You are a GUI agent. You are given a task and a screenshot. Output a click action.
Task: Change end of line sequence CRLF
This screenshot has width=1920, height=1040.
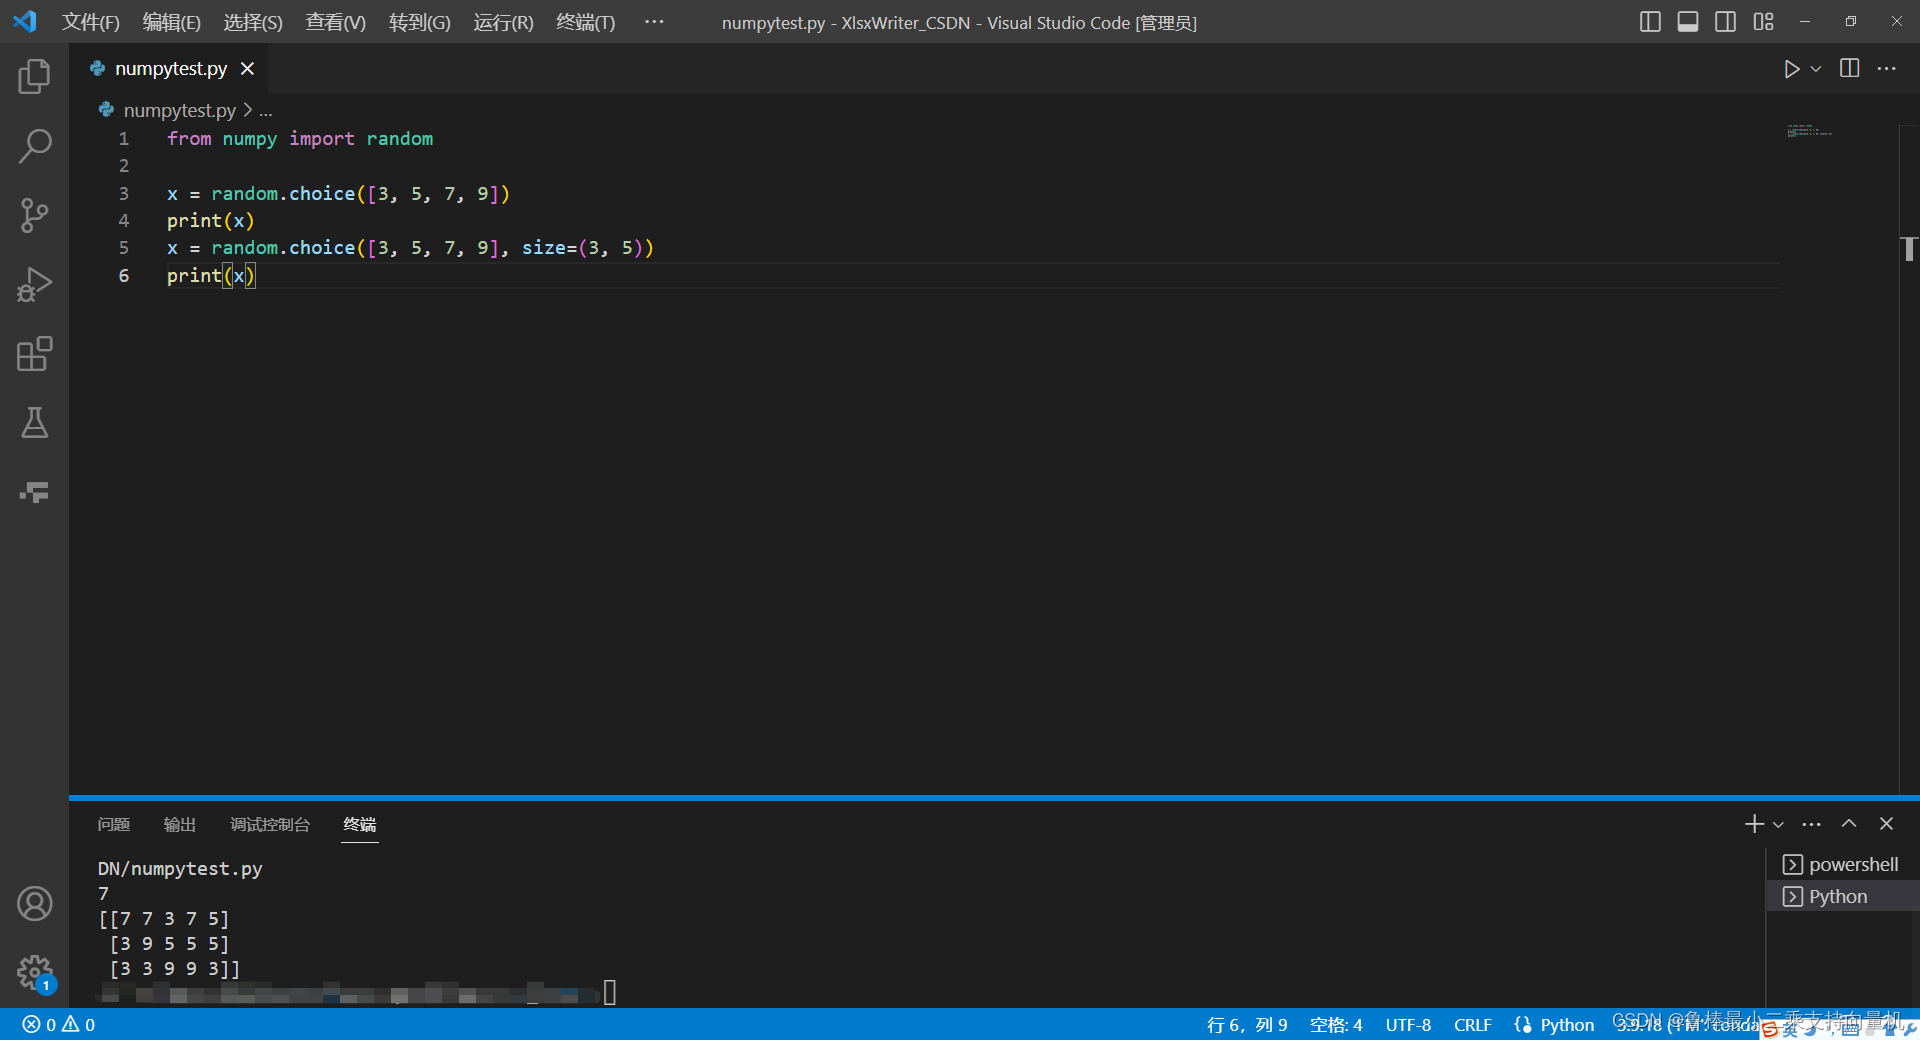tap(1472, 1025)
